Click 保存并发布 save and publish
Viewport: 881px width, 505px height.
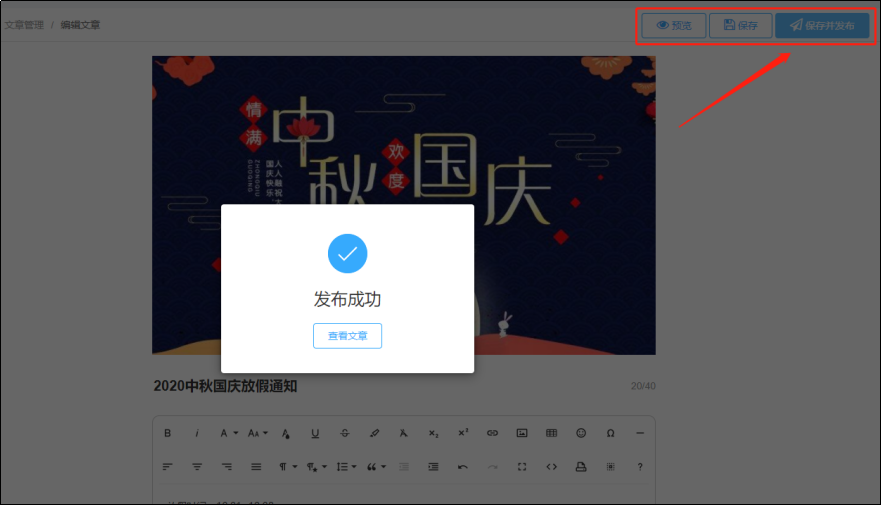(822, 25)
